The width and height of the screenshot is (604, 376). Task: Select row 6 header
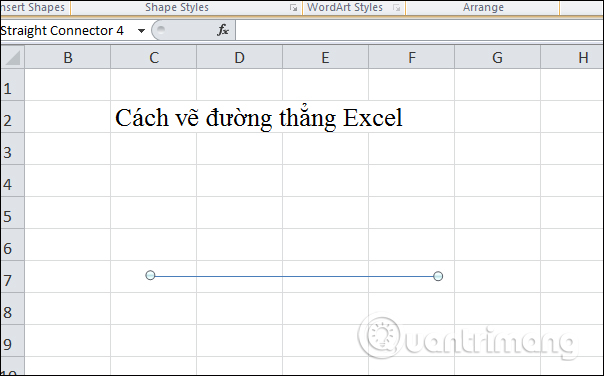pos(12,245)
